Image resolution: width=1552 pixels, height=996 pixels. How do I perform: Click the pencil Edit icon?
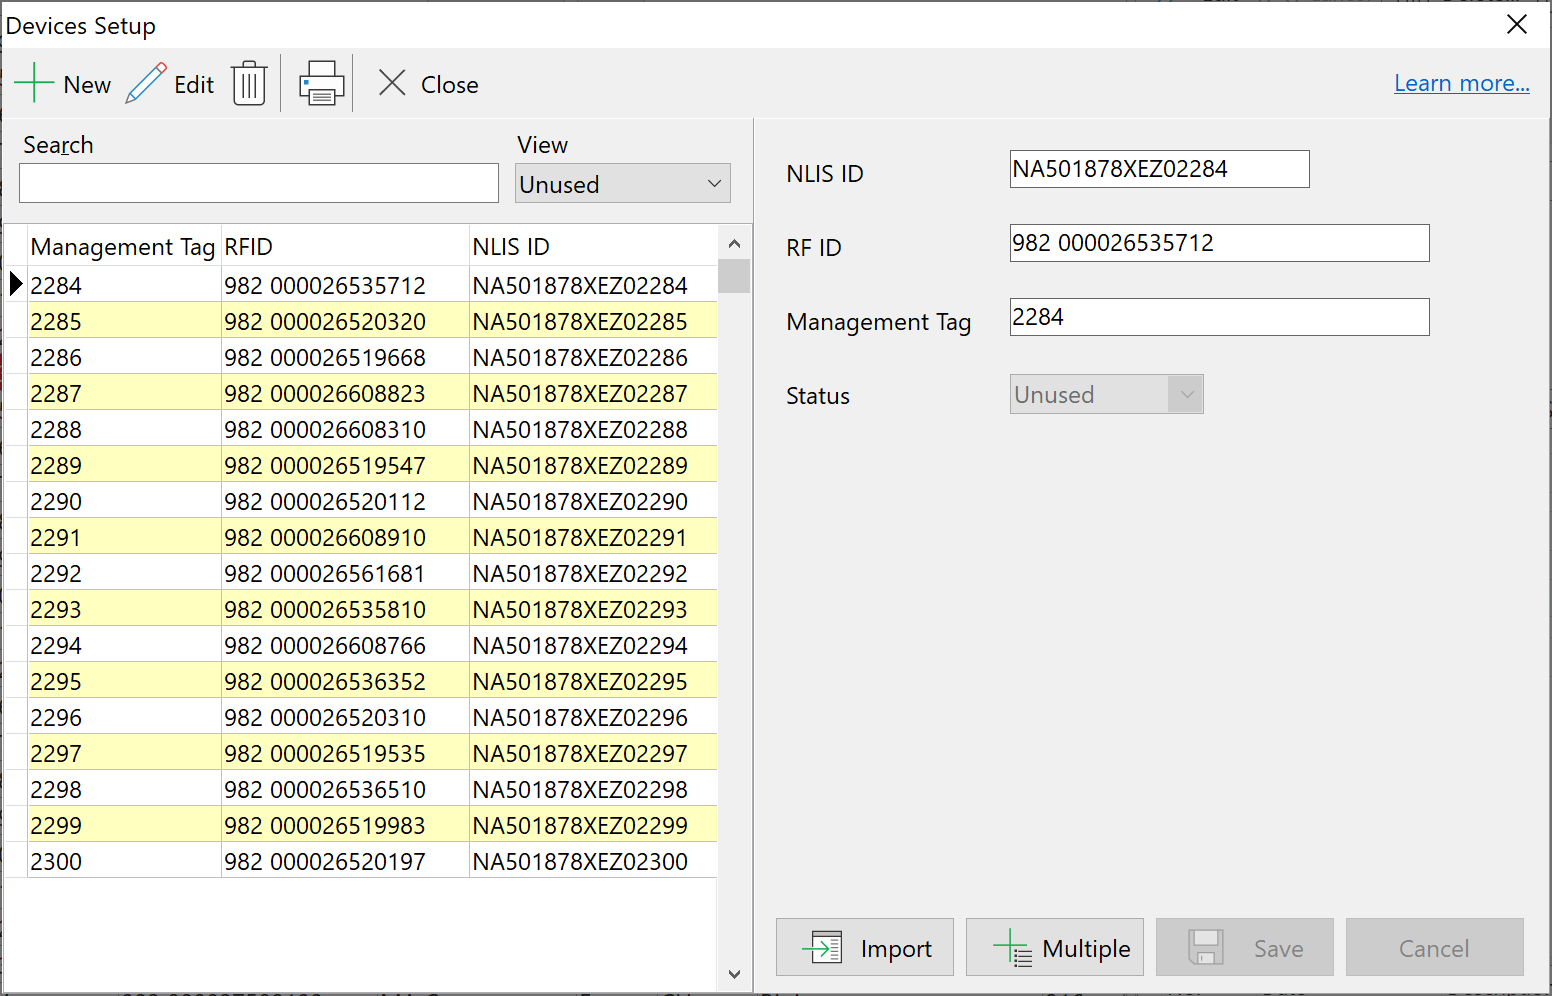coord(146,83)
